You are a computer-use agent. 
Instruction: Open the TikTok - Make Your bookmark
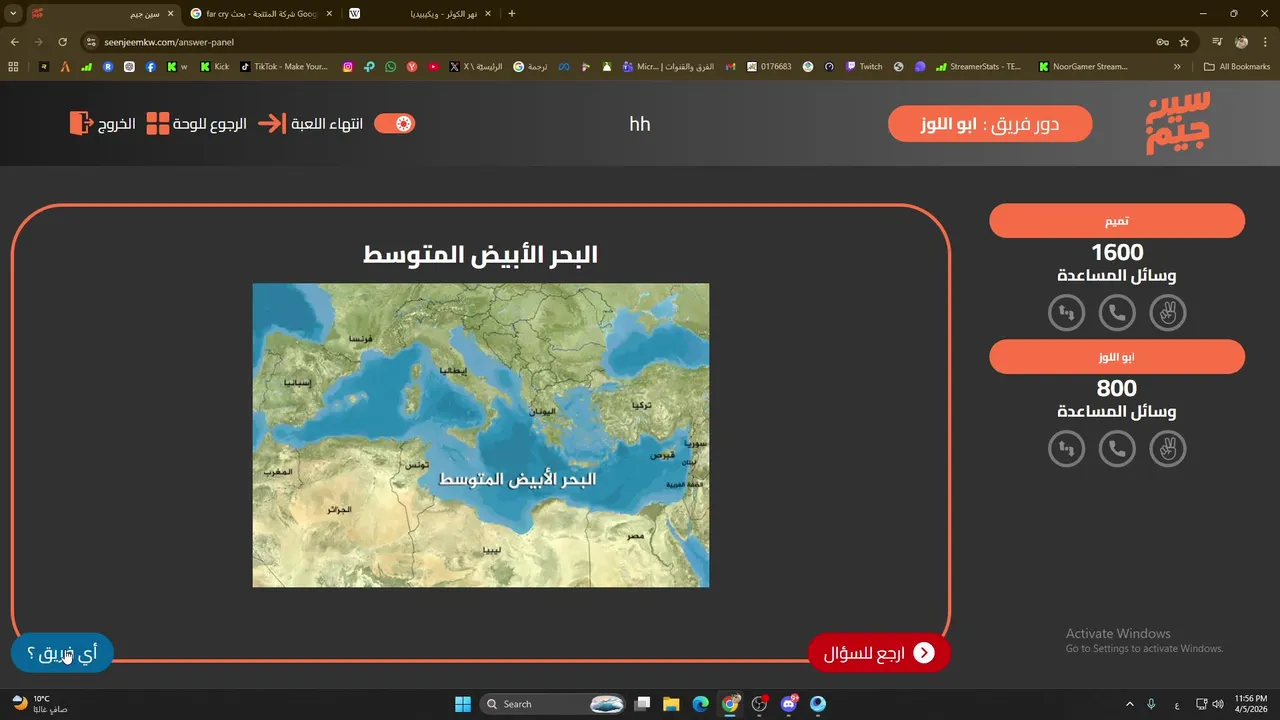coord(284,67)
